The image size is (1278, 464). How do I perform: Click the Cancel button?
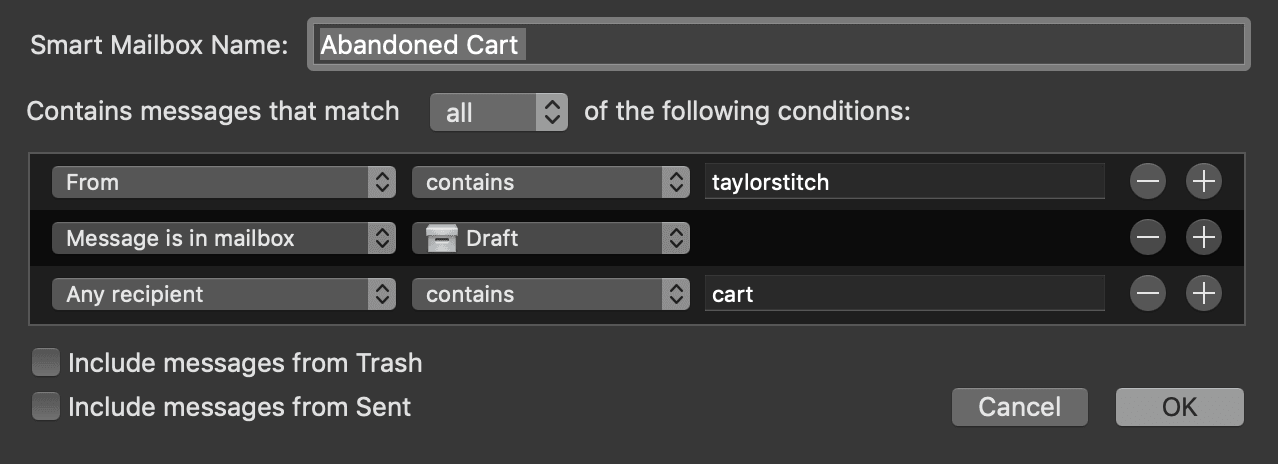click(x=1019, y=407)
